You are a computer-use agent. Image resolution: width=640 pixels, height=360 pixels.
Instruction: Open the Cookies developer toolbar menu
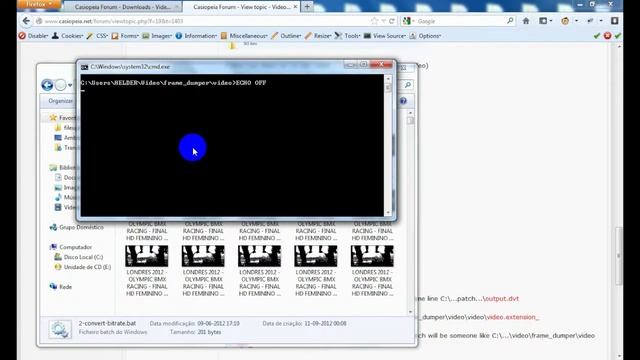[x=68, y=36]
